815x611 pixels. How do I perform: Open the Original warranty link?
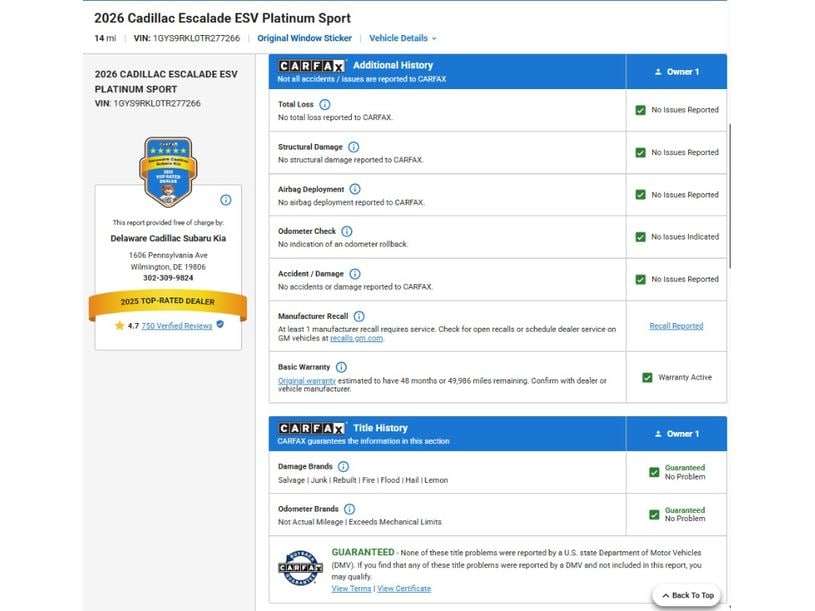tap(307, 381)
